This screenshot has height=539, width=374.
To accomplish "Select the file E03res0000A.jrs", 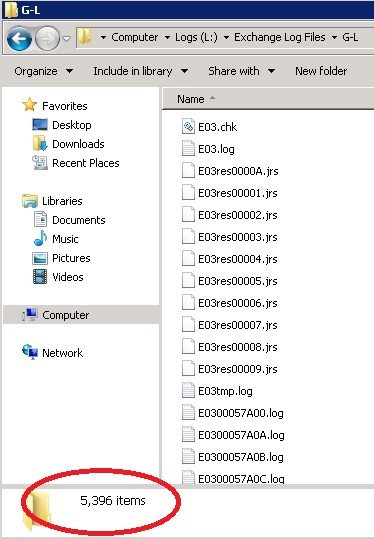I will click(x=238, y=171).
